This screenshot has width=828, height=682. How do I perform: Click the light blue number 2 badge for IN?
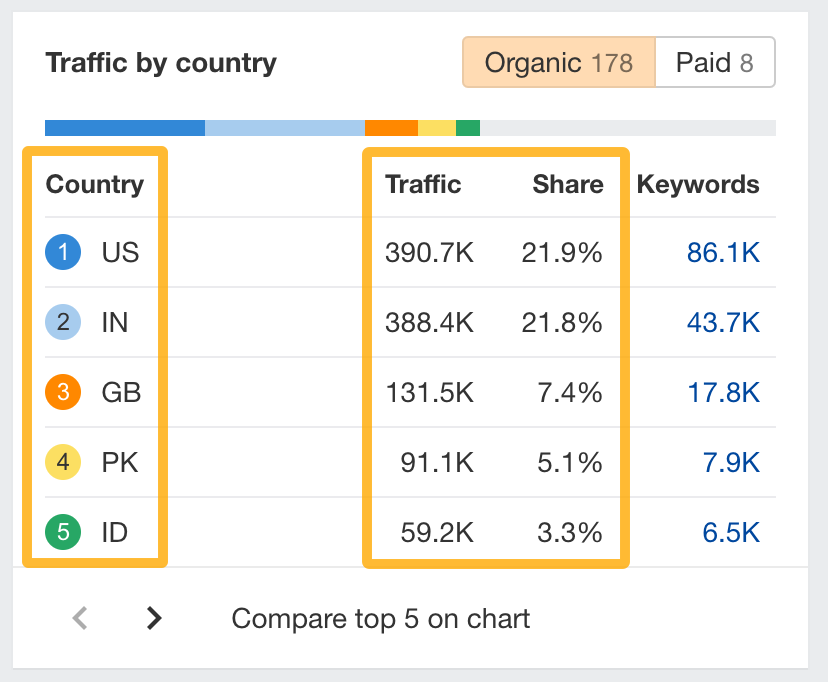63,322
